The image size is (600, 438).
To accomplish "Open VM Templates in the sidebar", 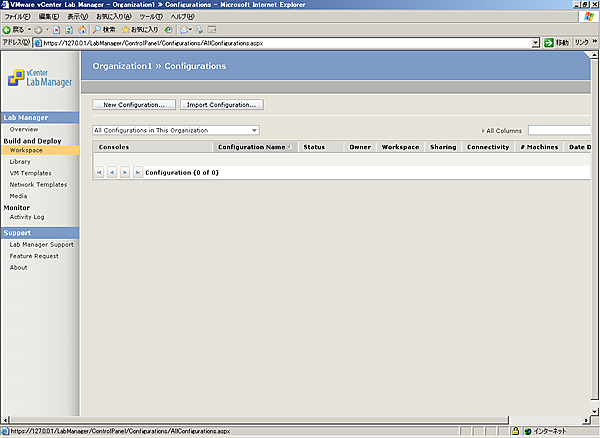I will pyautogui.click(x=31, y=173).
